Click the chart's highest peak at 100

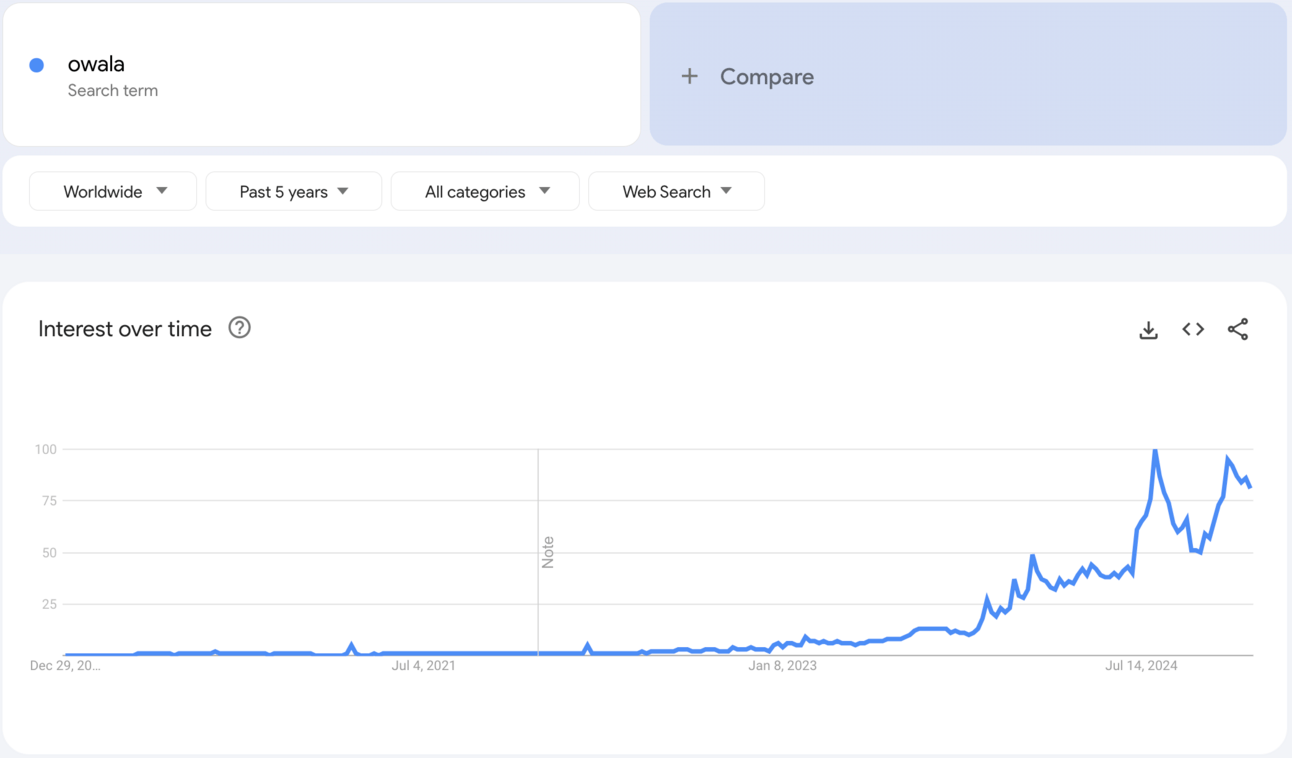tap(1155, 451)
